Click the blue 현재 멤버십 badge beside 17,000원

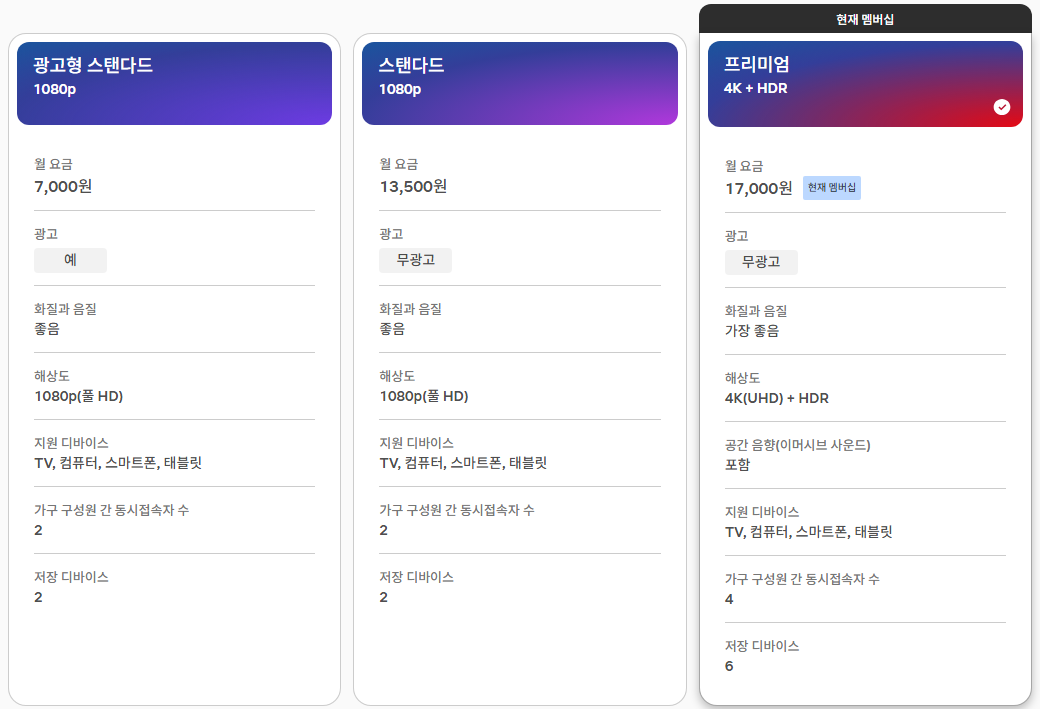pos(832,188)
